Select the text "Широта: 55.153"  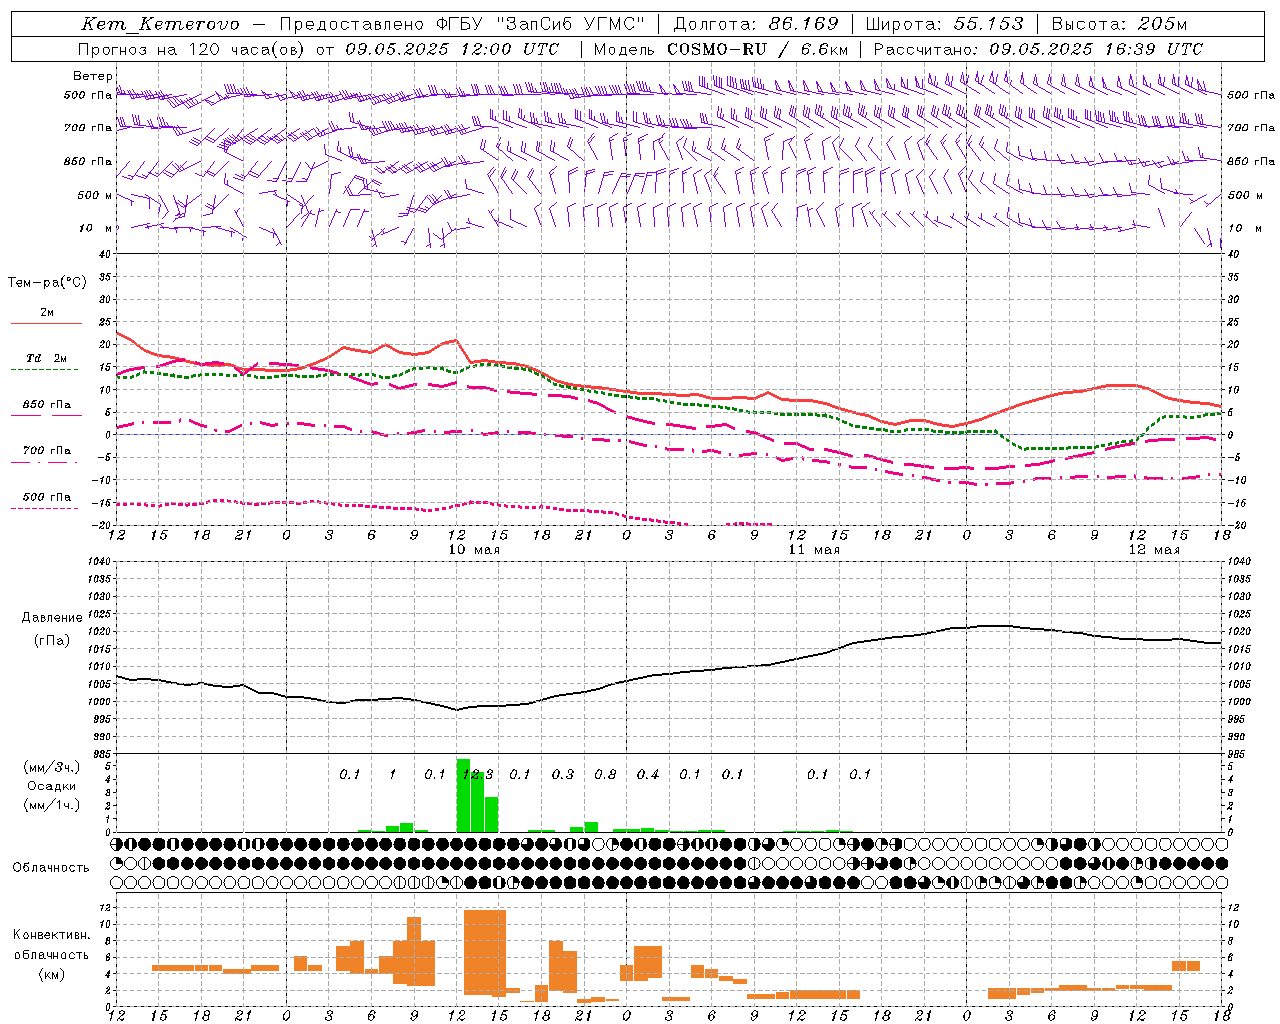(944, 24)
